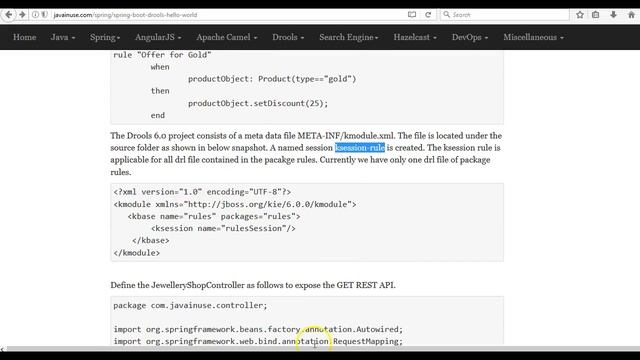Open the downloads arrow icon
The height and width of the screenshot is (360, 640).
click(613, 15)
